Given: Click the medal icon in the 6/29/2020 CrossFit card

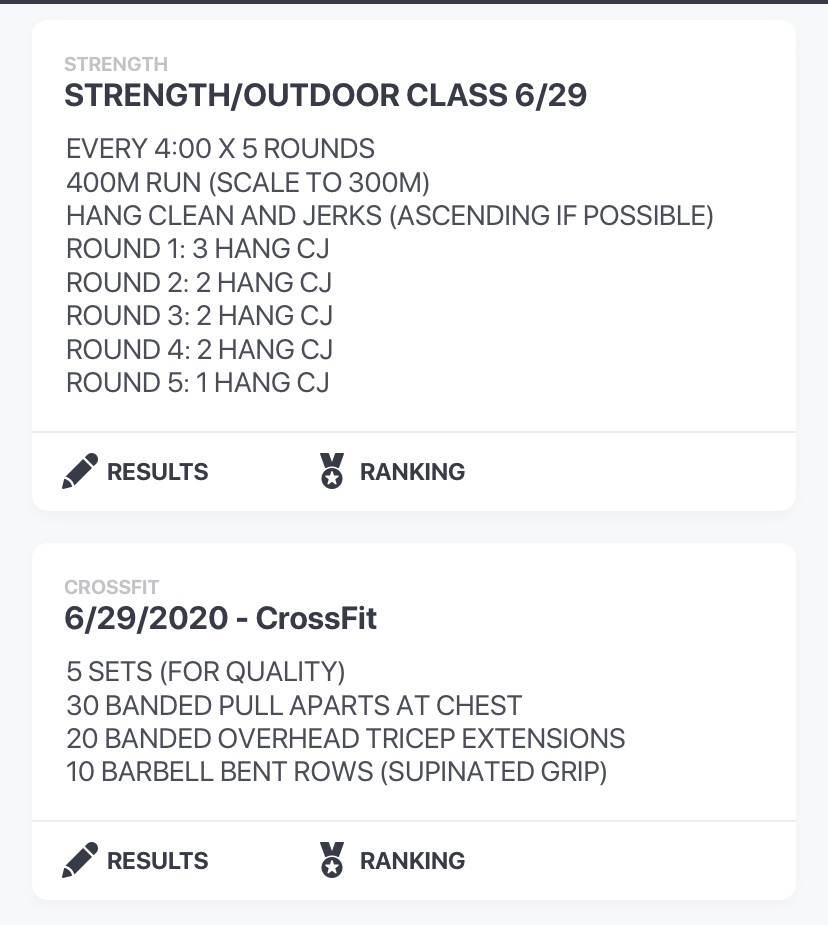Looking at the screenshot, I should 332,860.
